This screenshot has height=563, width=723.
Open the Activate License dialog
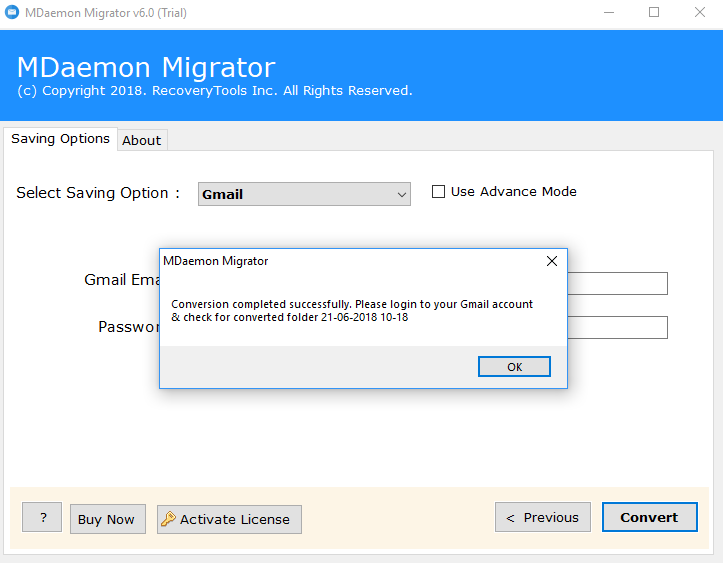[229, 519]
